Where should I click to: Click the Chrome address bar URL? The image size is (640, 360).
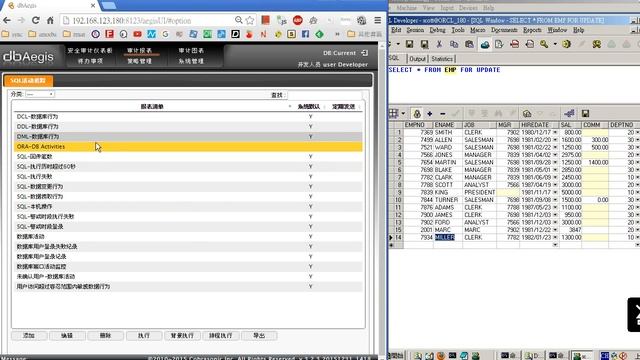[131, 20]
